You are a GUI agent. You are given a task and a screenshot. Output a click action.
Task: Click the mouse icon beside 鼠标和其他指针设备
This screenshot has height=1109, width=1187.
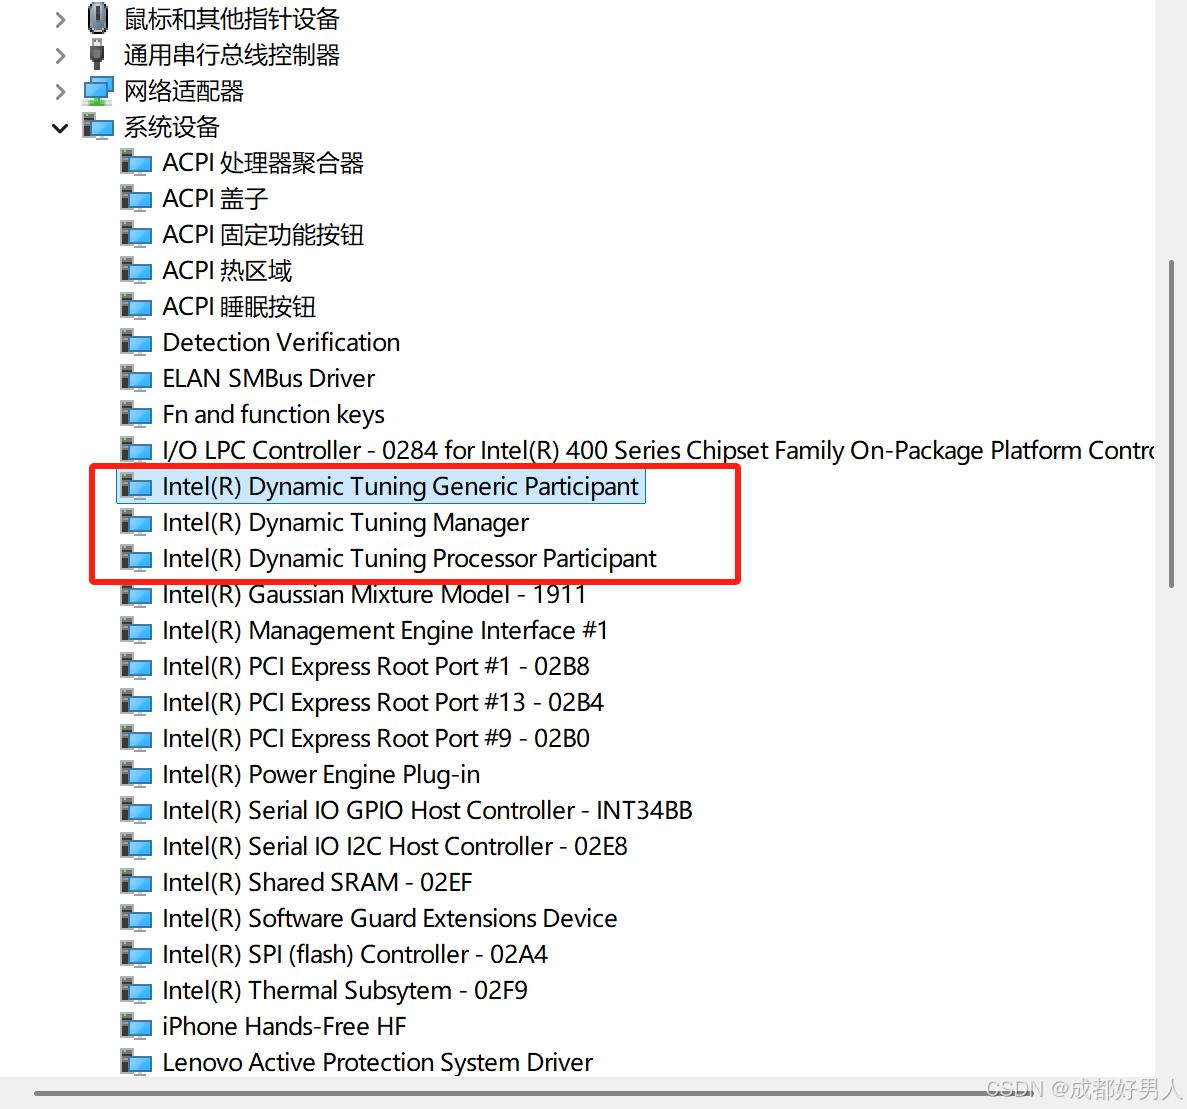(x=98, y=18)
